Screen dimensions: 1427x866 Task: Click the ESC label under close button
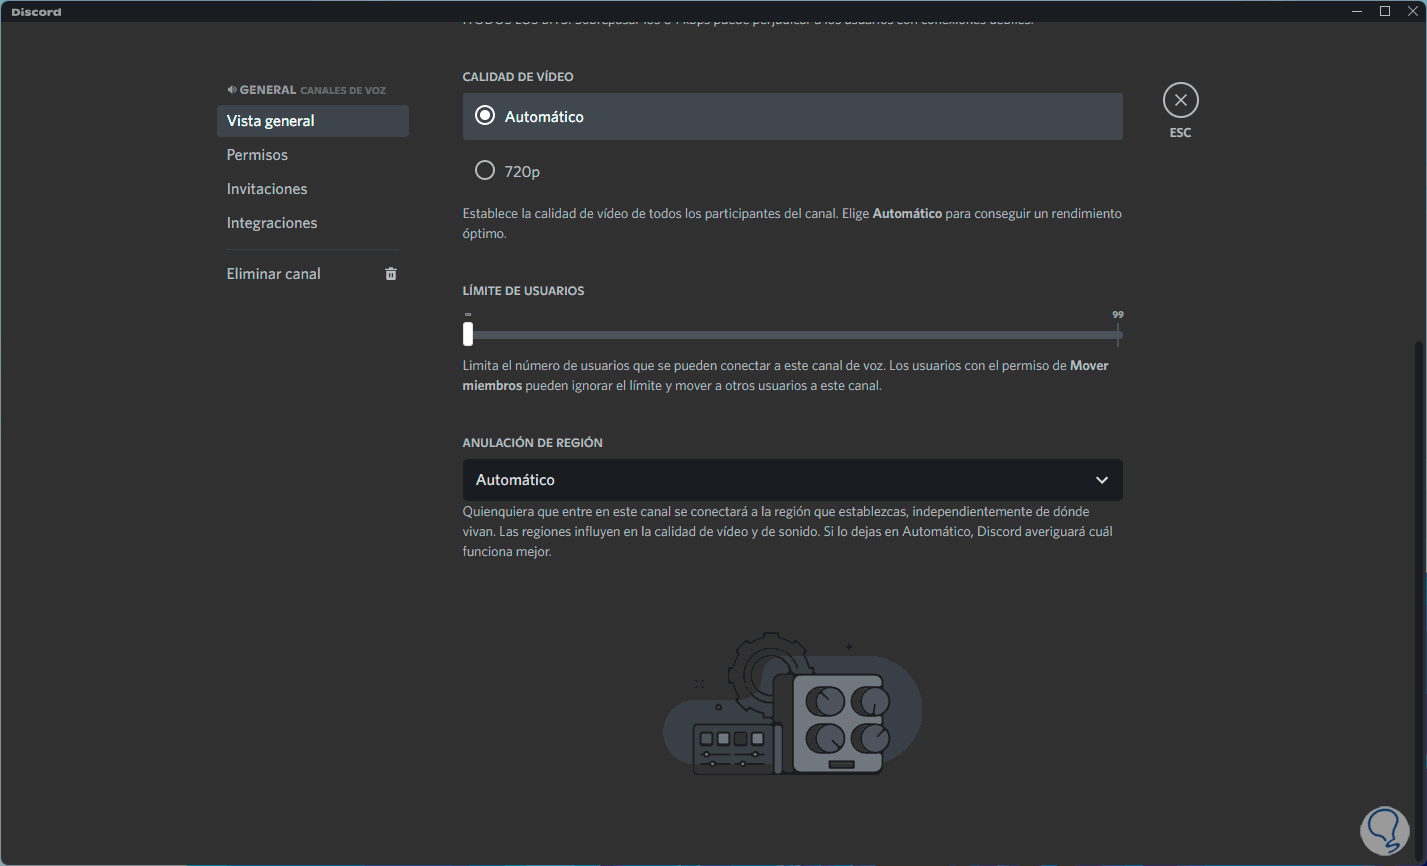click(x=1180, y=133)
